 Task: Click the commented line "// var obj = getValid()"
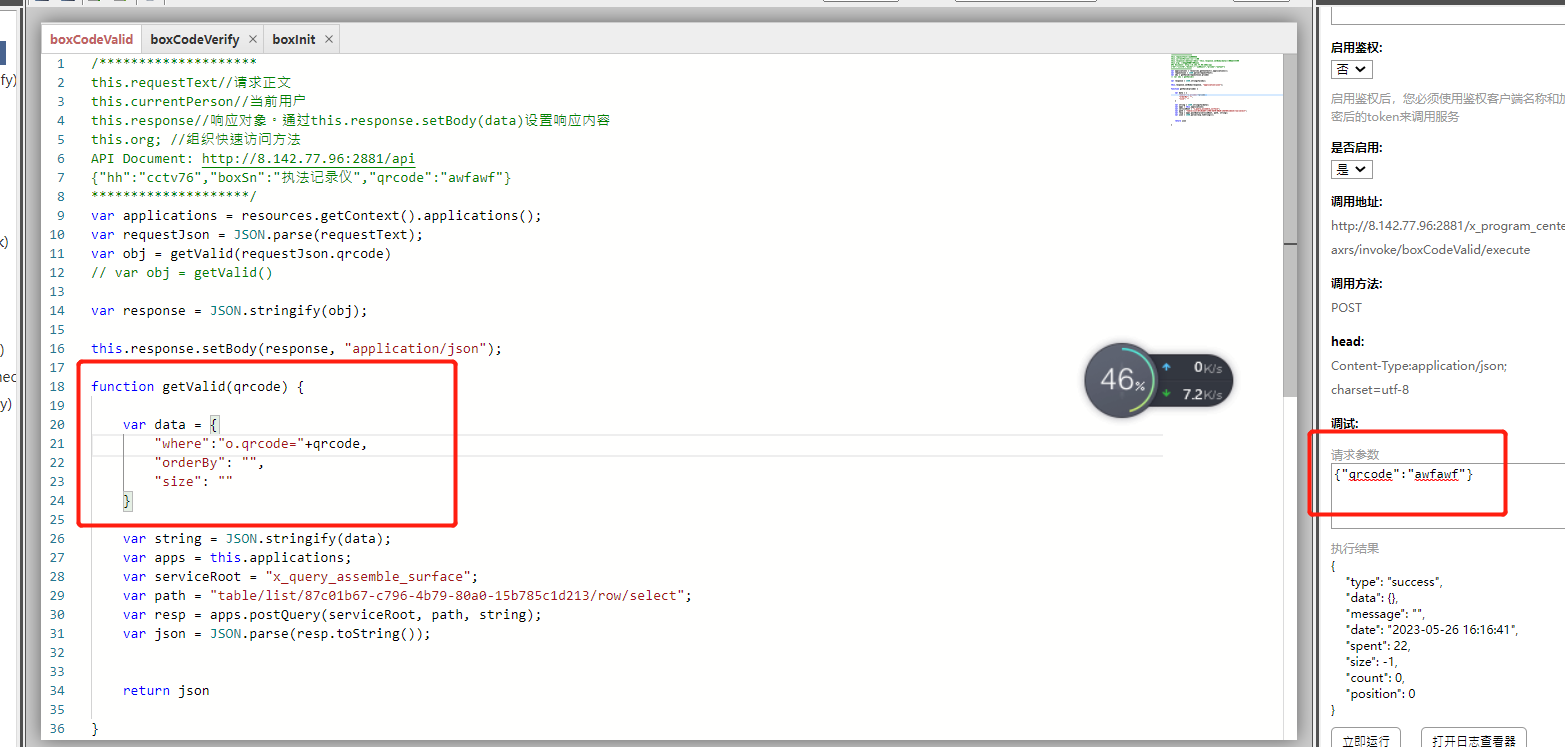182,272
